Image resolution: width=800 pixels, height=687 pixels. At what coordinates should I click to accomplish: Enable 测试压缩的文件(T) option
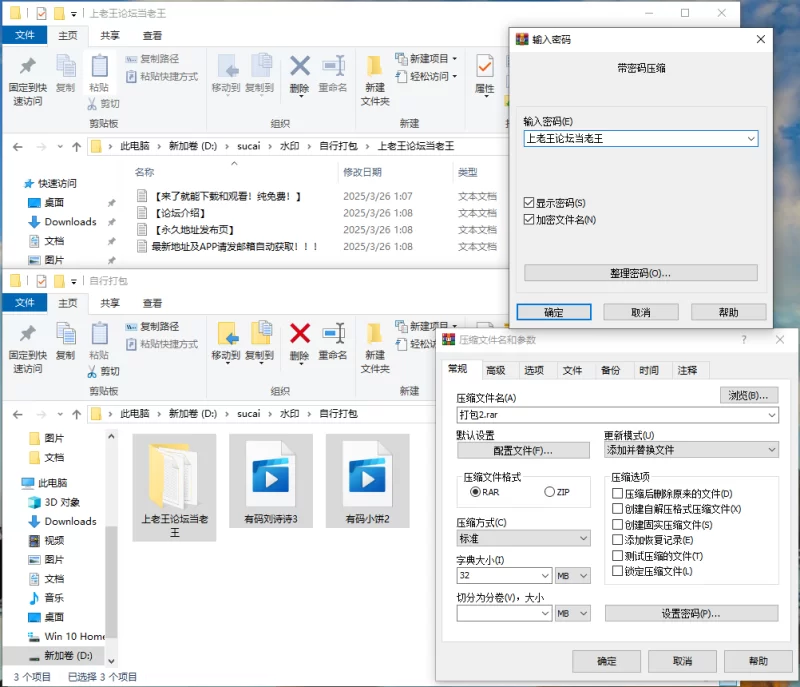point(617,556)
